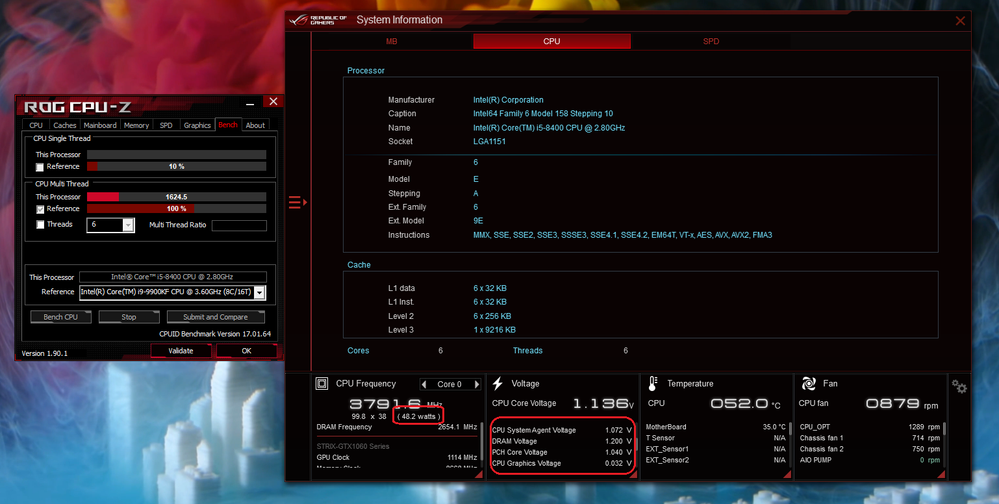Click the Multi Thread Reference 100% bar
Screen dimensions: 999x504
[x=176, y=209]
